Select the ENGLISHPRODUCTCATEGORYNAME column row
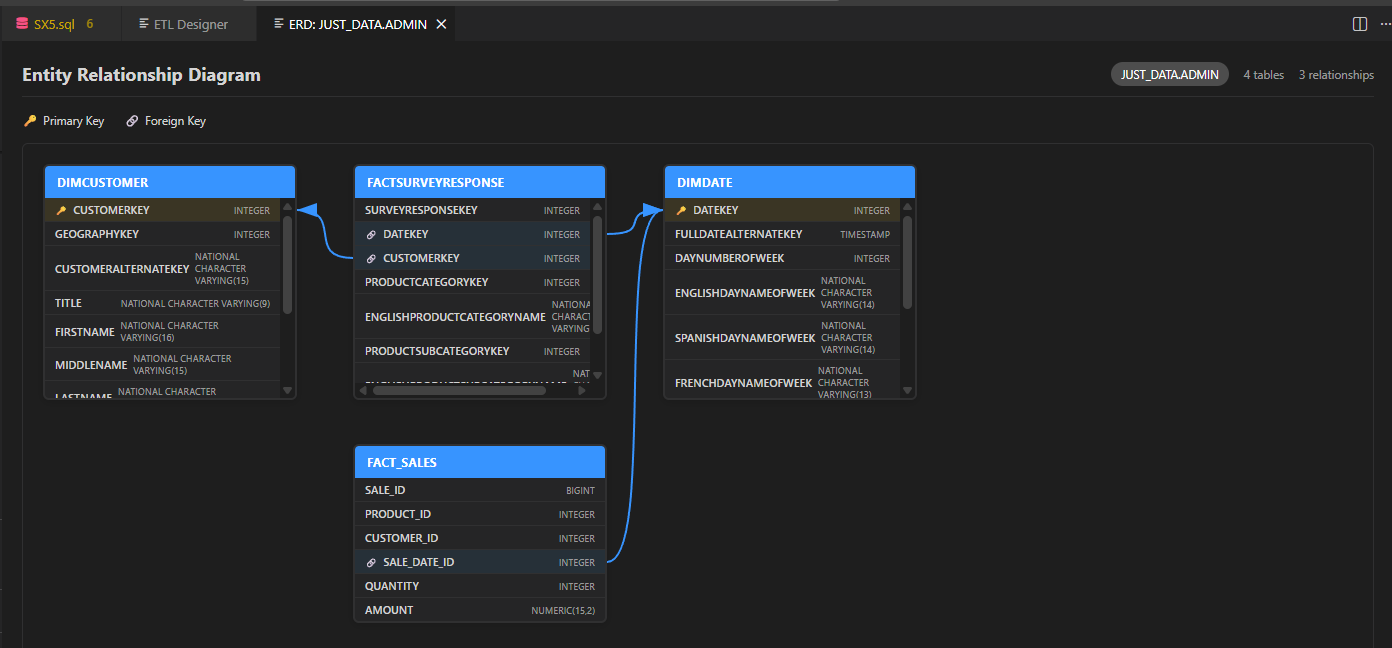The width and height of the screenshot is (1392, 648). tap(473, 317)
